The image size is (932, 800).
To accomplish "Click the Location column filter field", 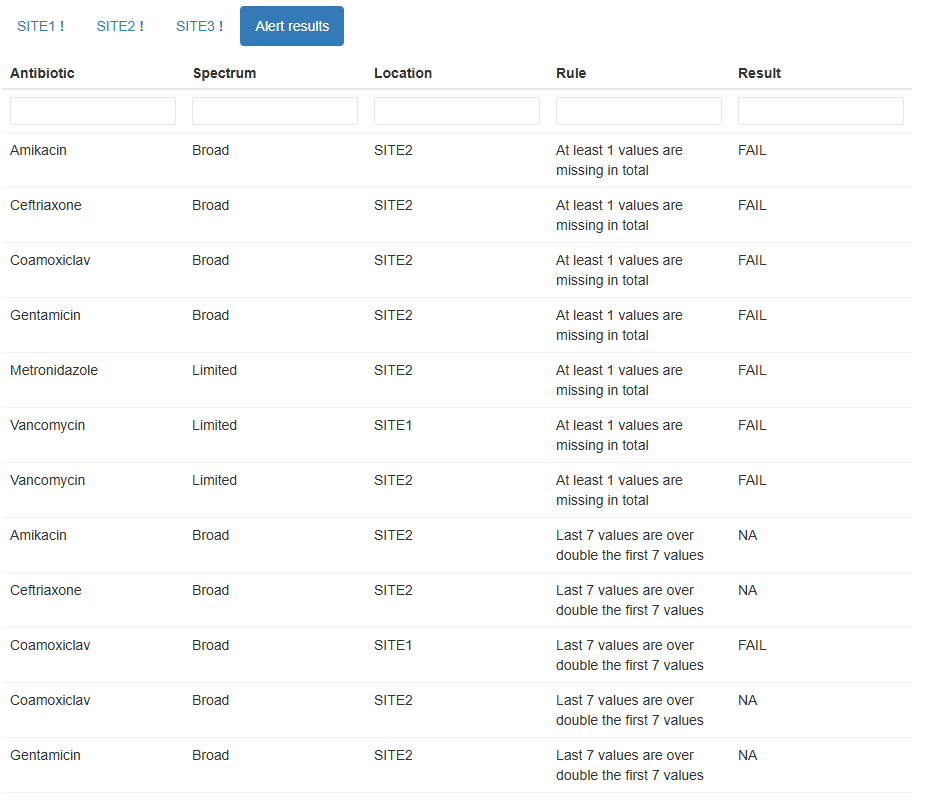I will 457,111.
